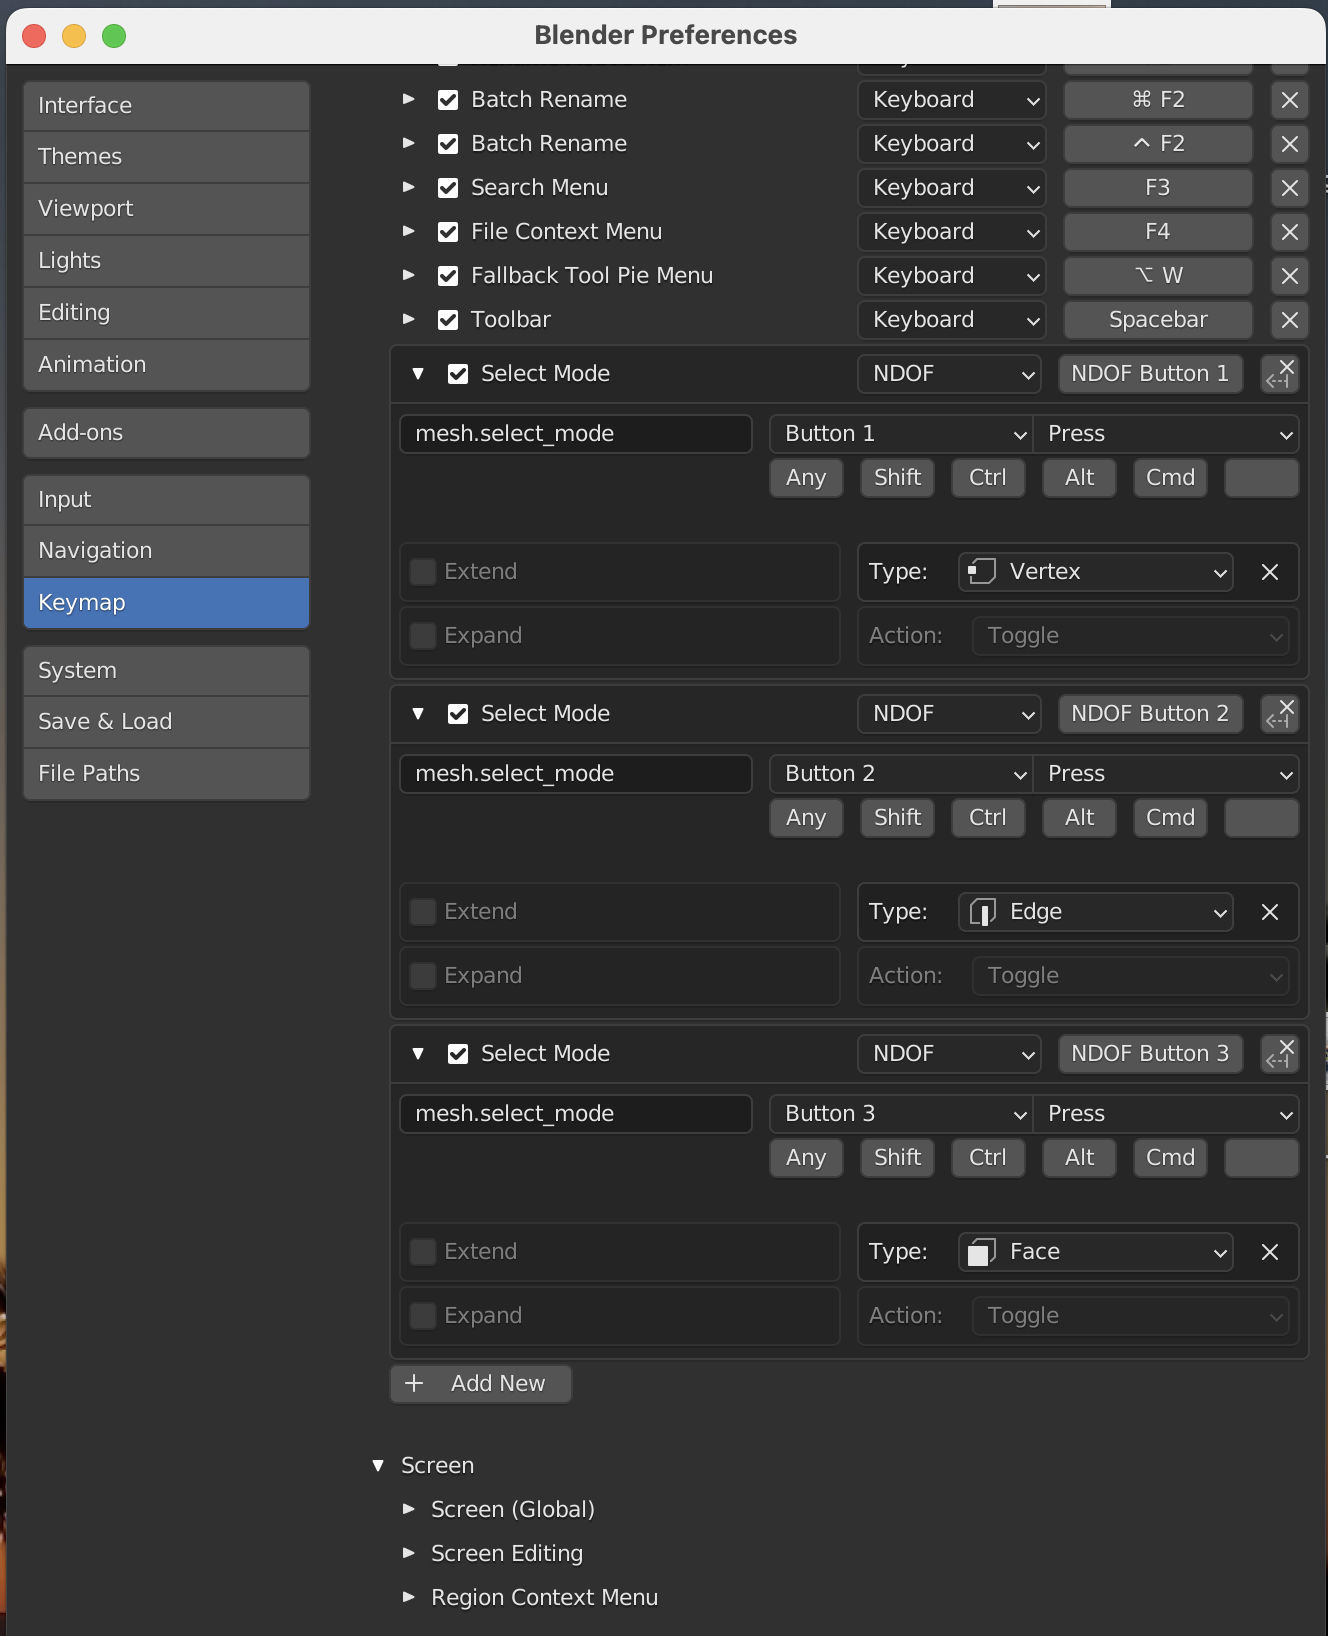Open the Themes preferences tab

click(166, 157)
